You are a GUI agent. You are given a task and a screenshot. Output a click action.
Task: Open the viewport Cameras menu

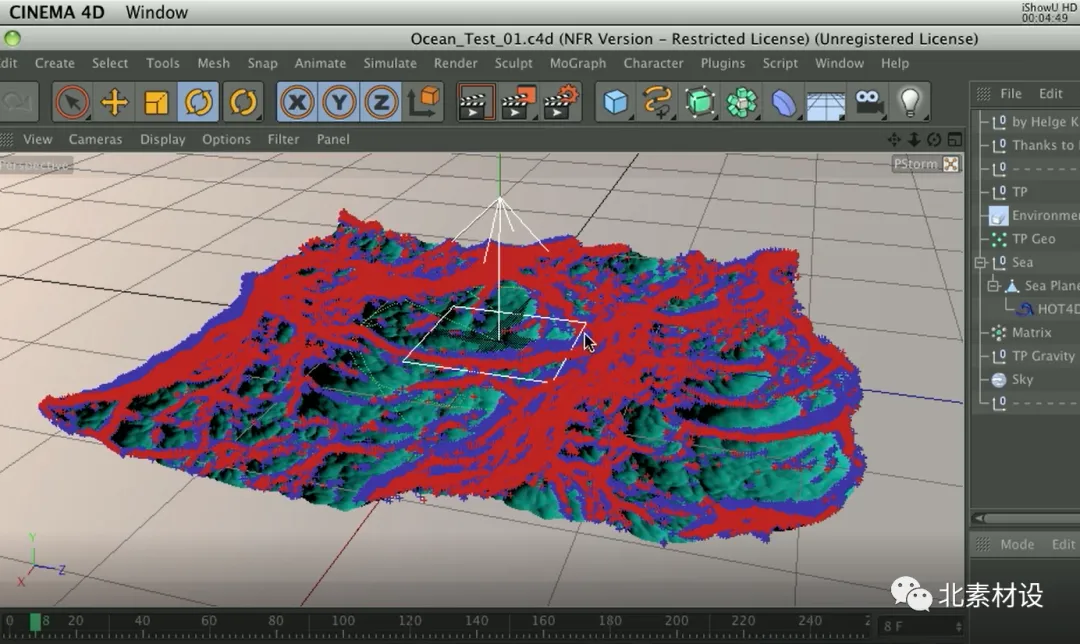pyautogui.click(x=95, y=139)
